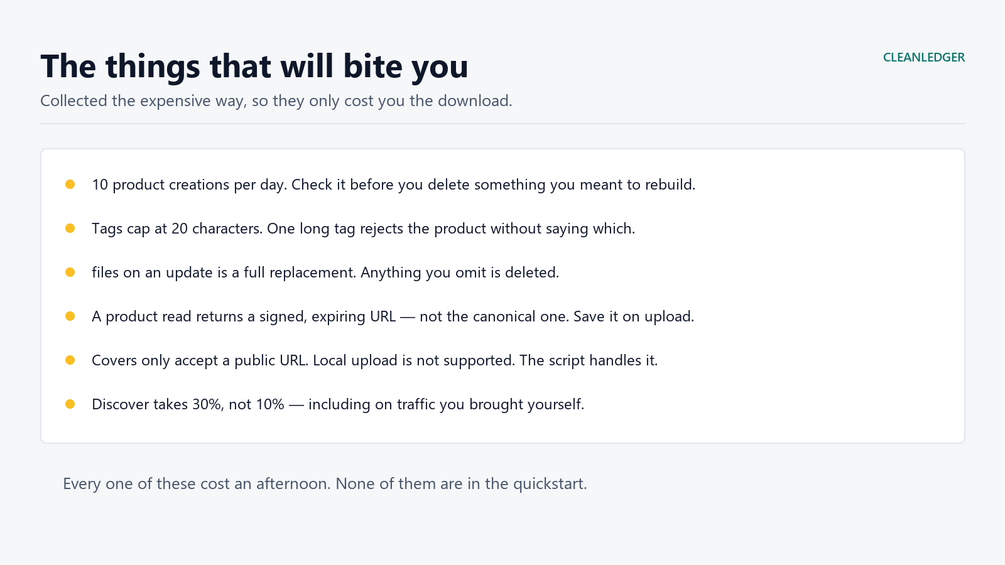Click the text 'None of them are in the quickstart'
The width and height of the screenshot is (1005, 565).
tap(461, 484)
